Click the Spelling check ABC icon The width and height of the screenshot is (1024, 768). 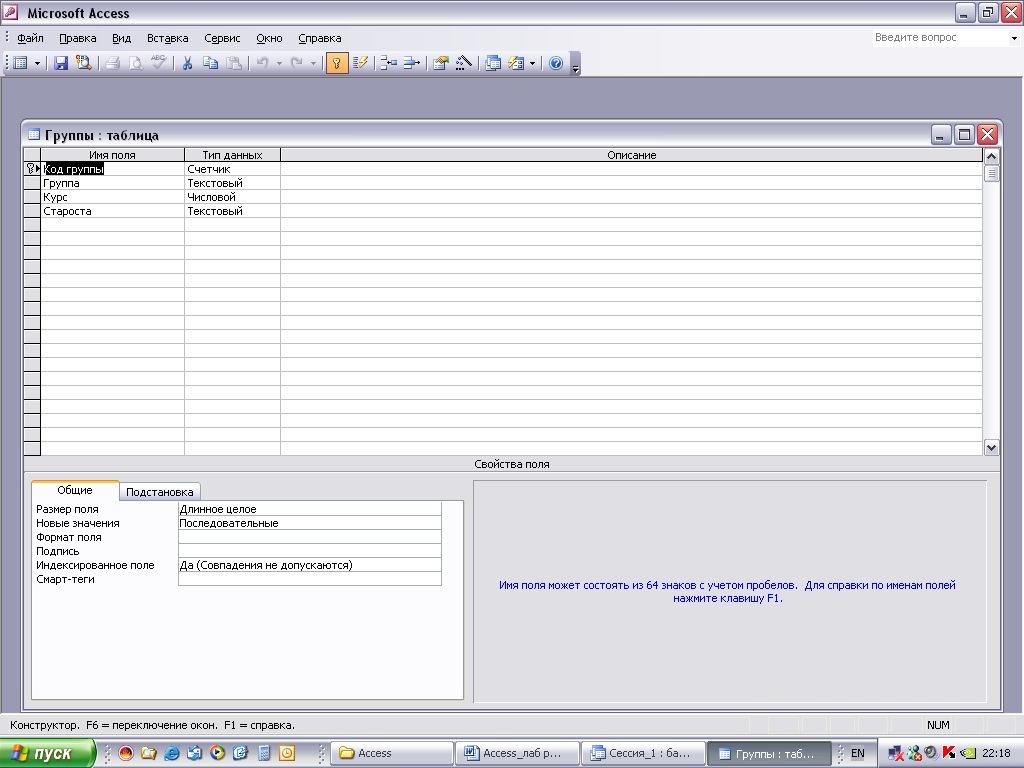click(159, 63)
